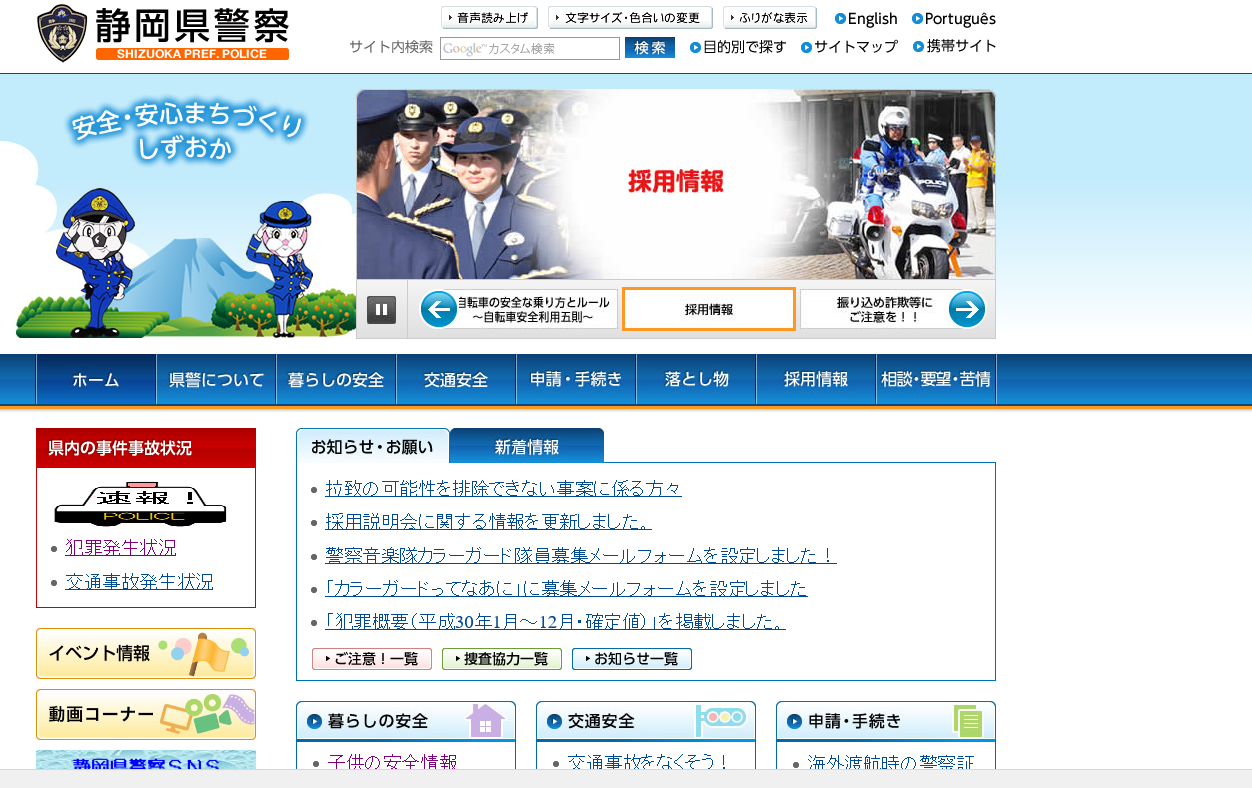This screenshot has width=1252, height=788.
Task: Click the 検索 search button
Action: [x=650, y=48]
